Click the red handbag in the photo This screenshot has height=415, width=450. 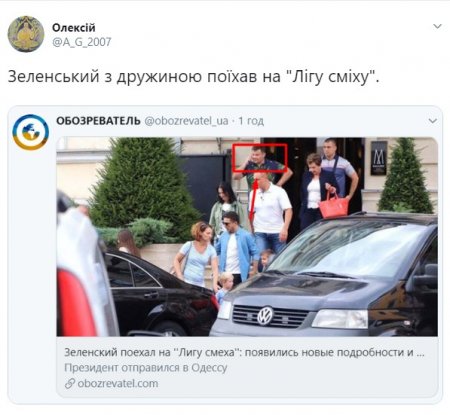pos(334,206)
